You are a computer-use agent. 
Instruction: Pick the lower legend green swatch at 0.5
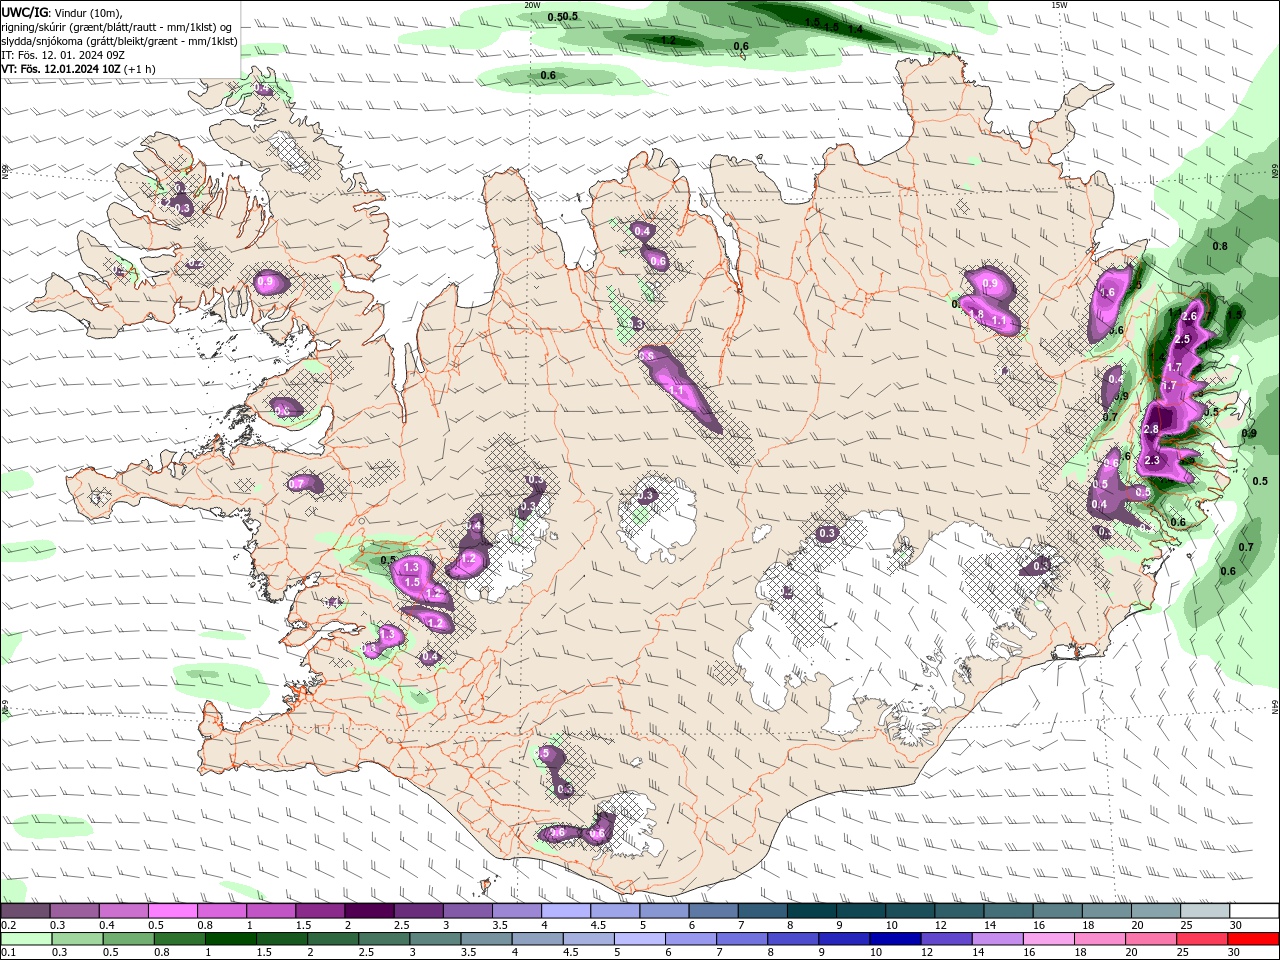point(128,939)
